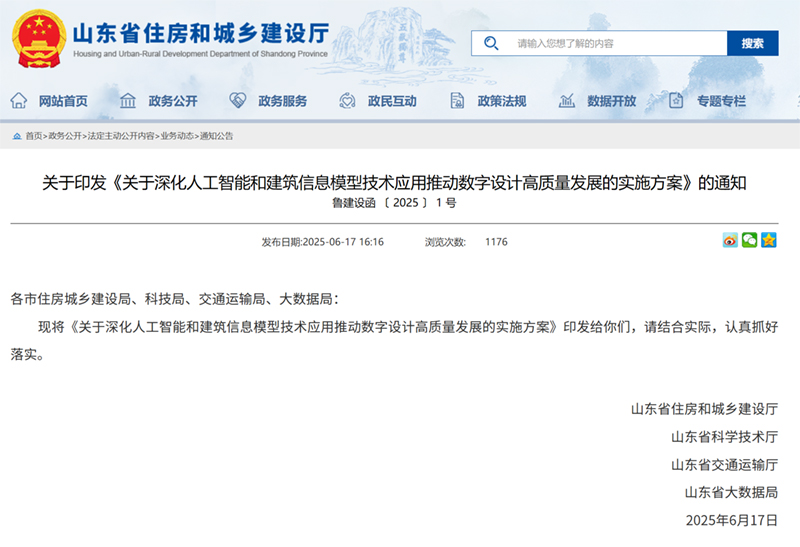
Task: Click the document icon beside 政策法规
Action: click(x=457, y=101)
